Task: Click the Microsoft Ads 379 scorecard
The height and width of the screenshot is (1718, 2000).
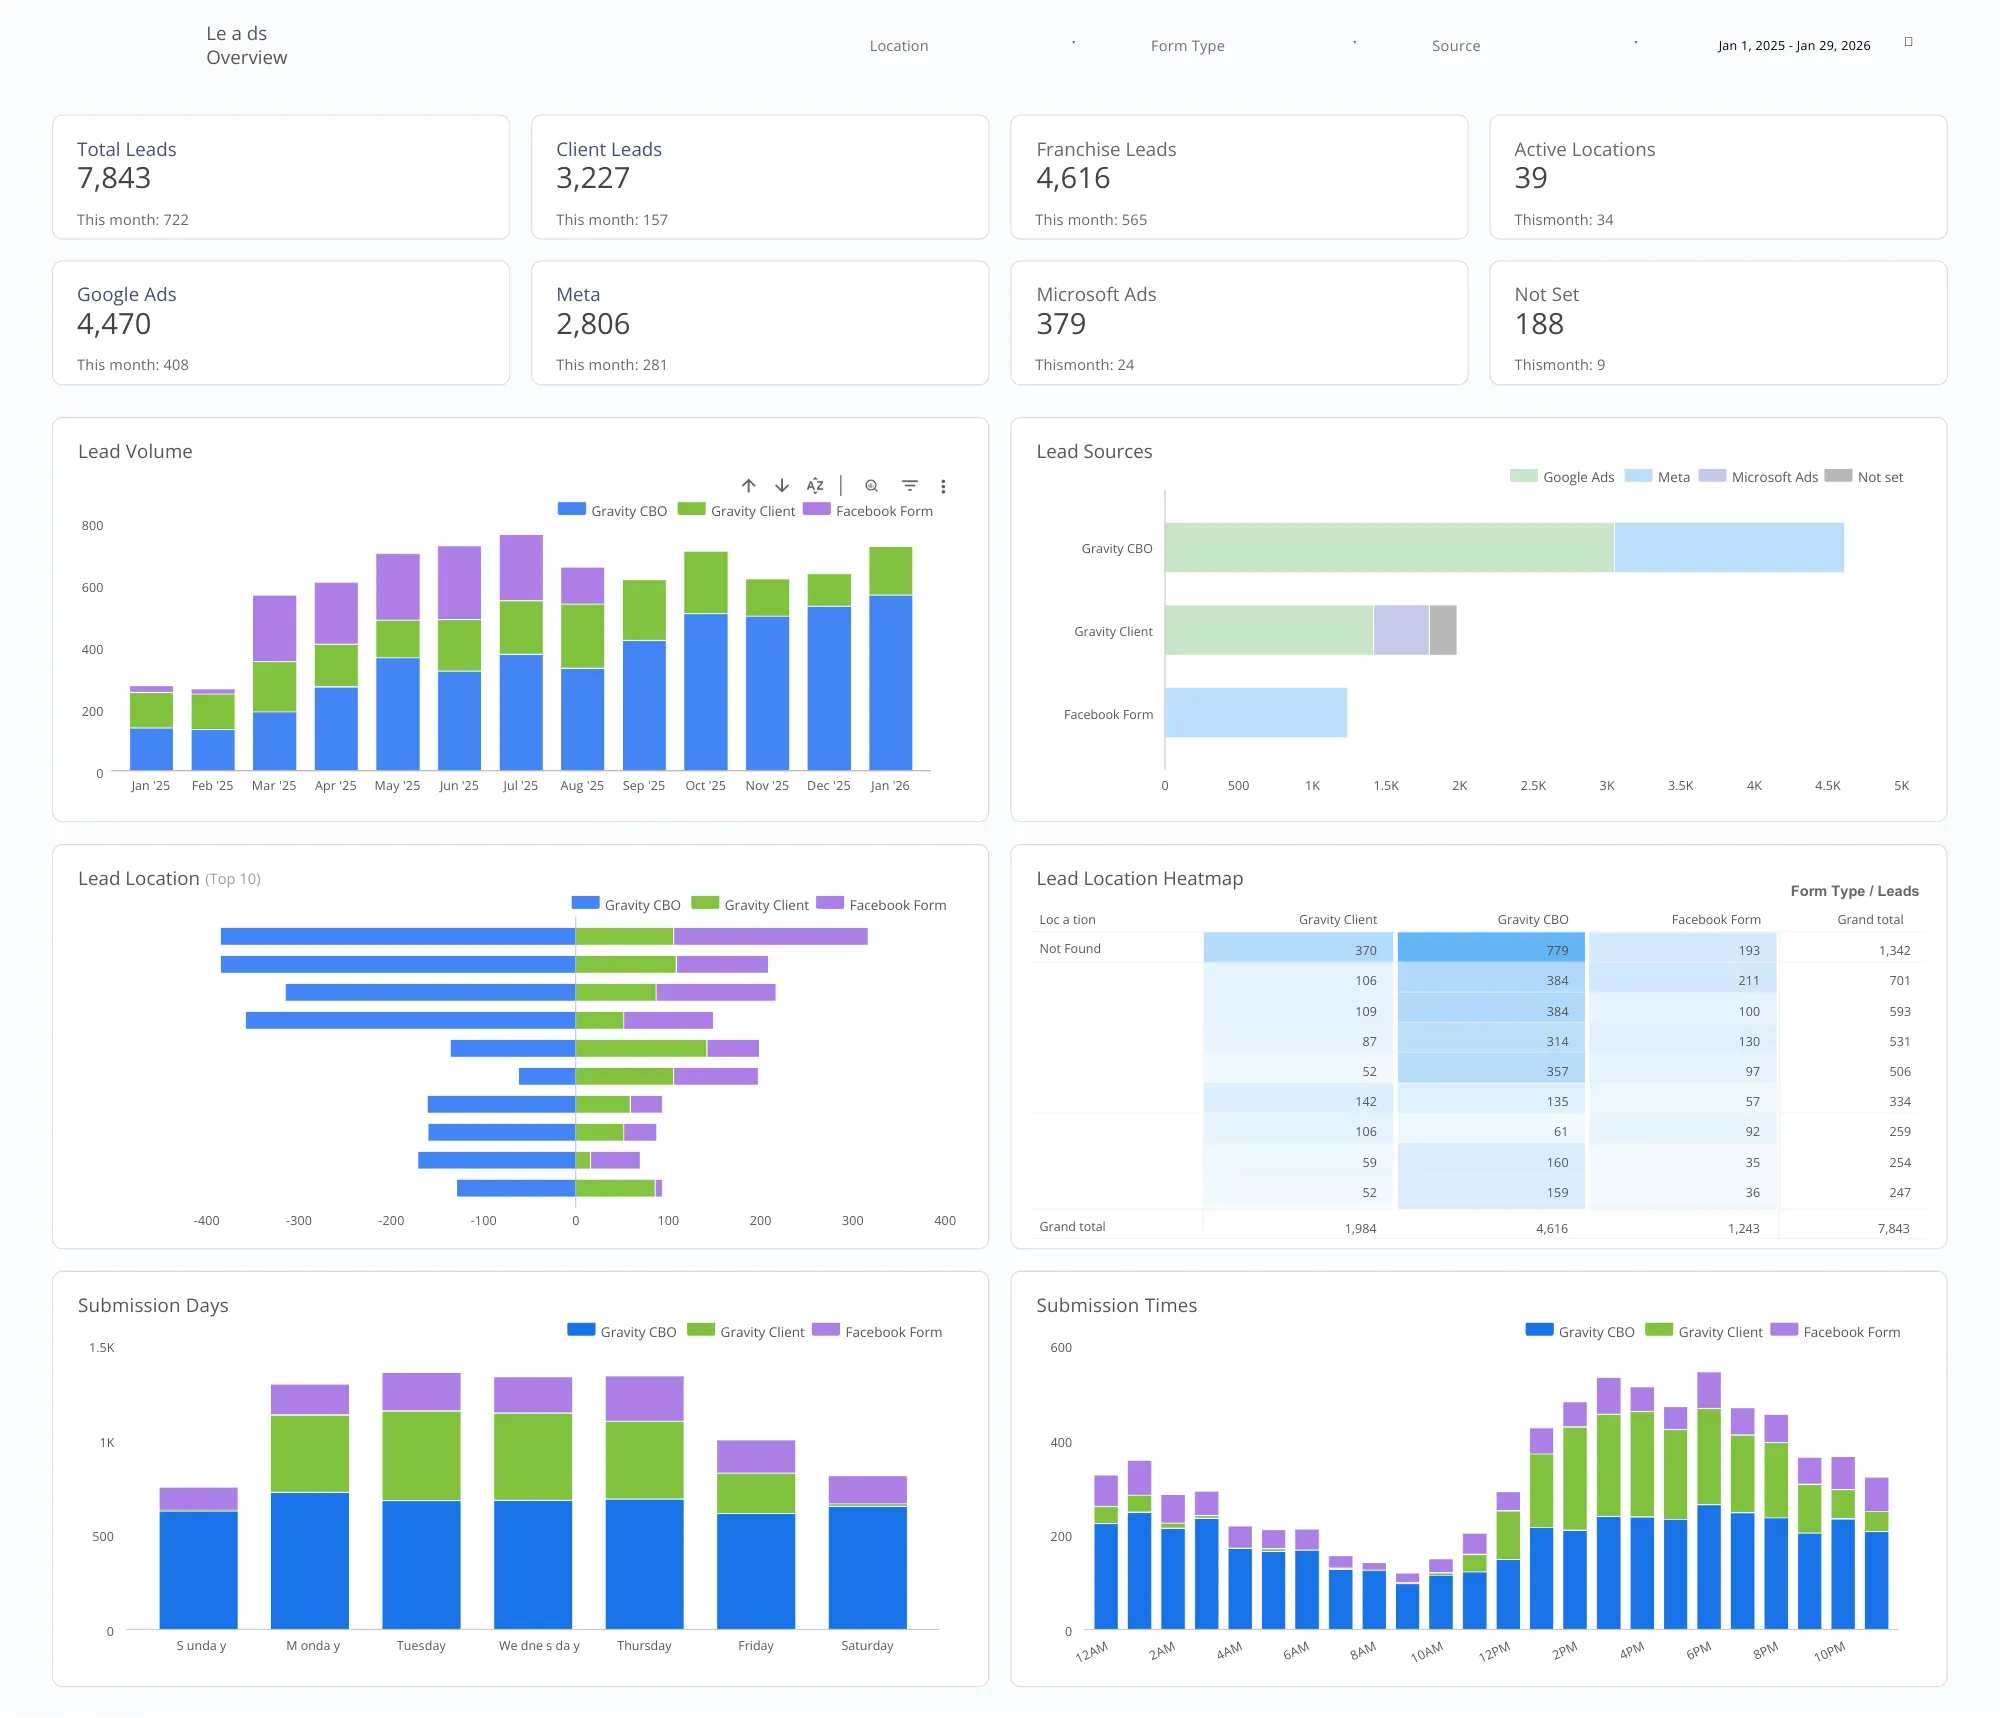Action: click(1239, 323)
